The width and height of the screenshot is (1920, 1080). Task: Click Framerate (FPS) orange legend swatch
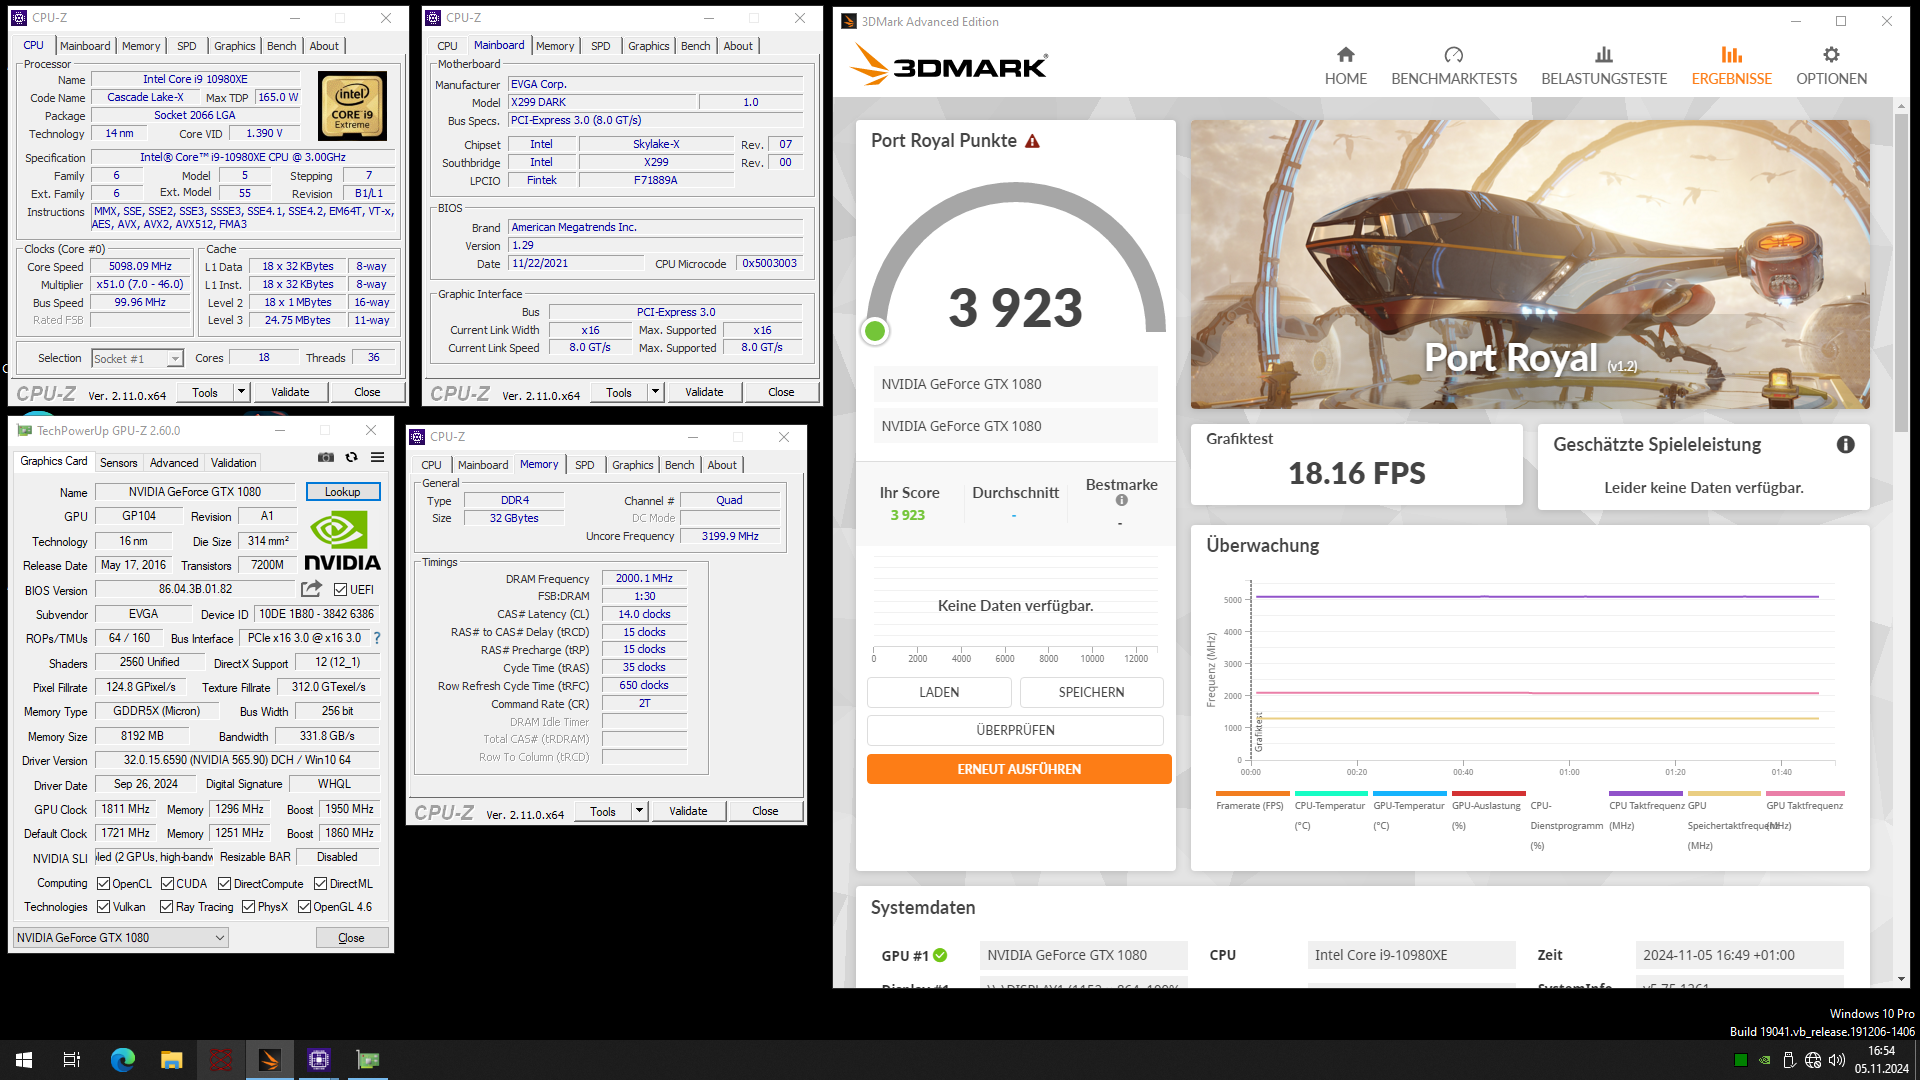pos(1252,793)
